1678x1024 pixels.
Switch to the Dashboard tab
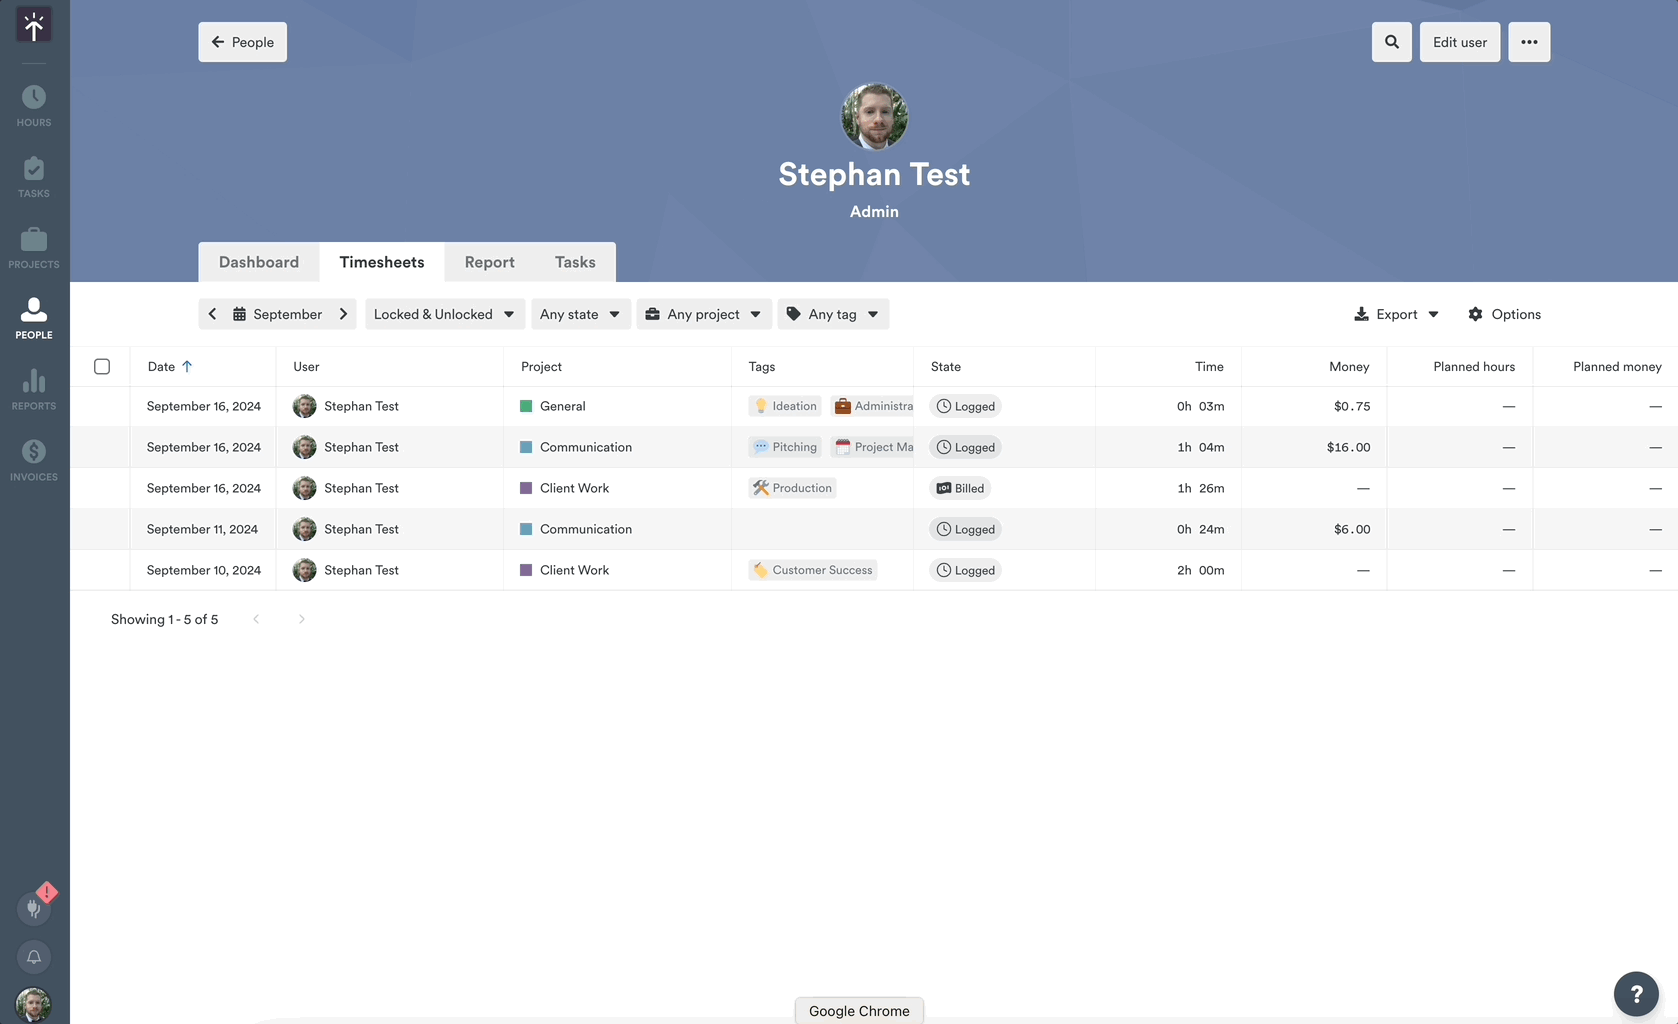coord(259,262)
